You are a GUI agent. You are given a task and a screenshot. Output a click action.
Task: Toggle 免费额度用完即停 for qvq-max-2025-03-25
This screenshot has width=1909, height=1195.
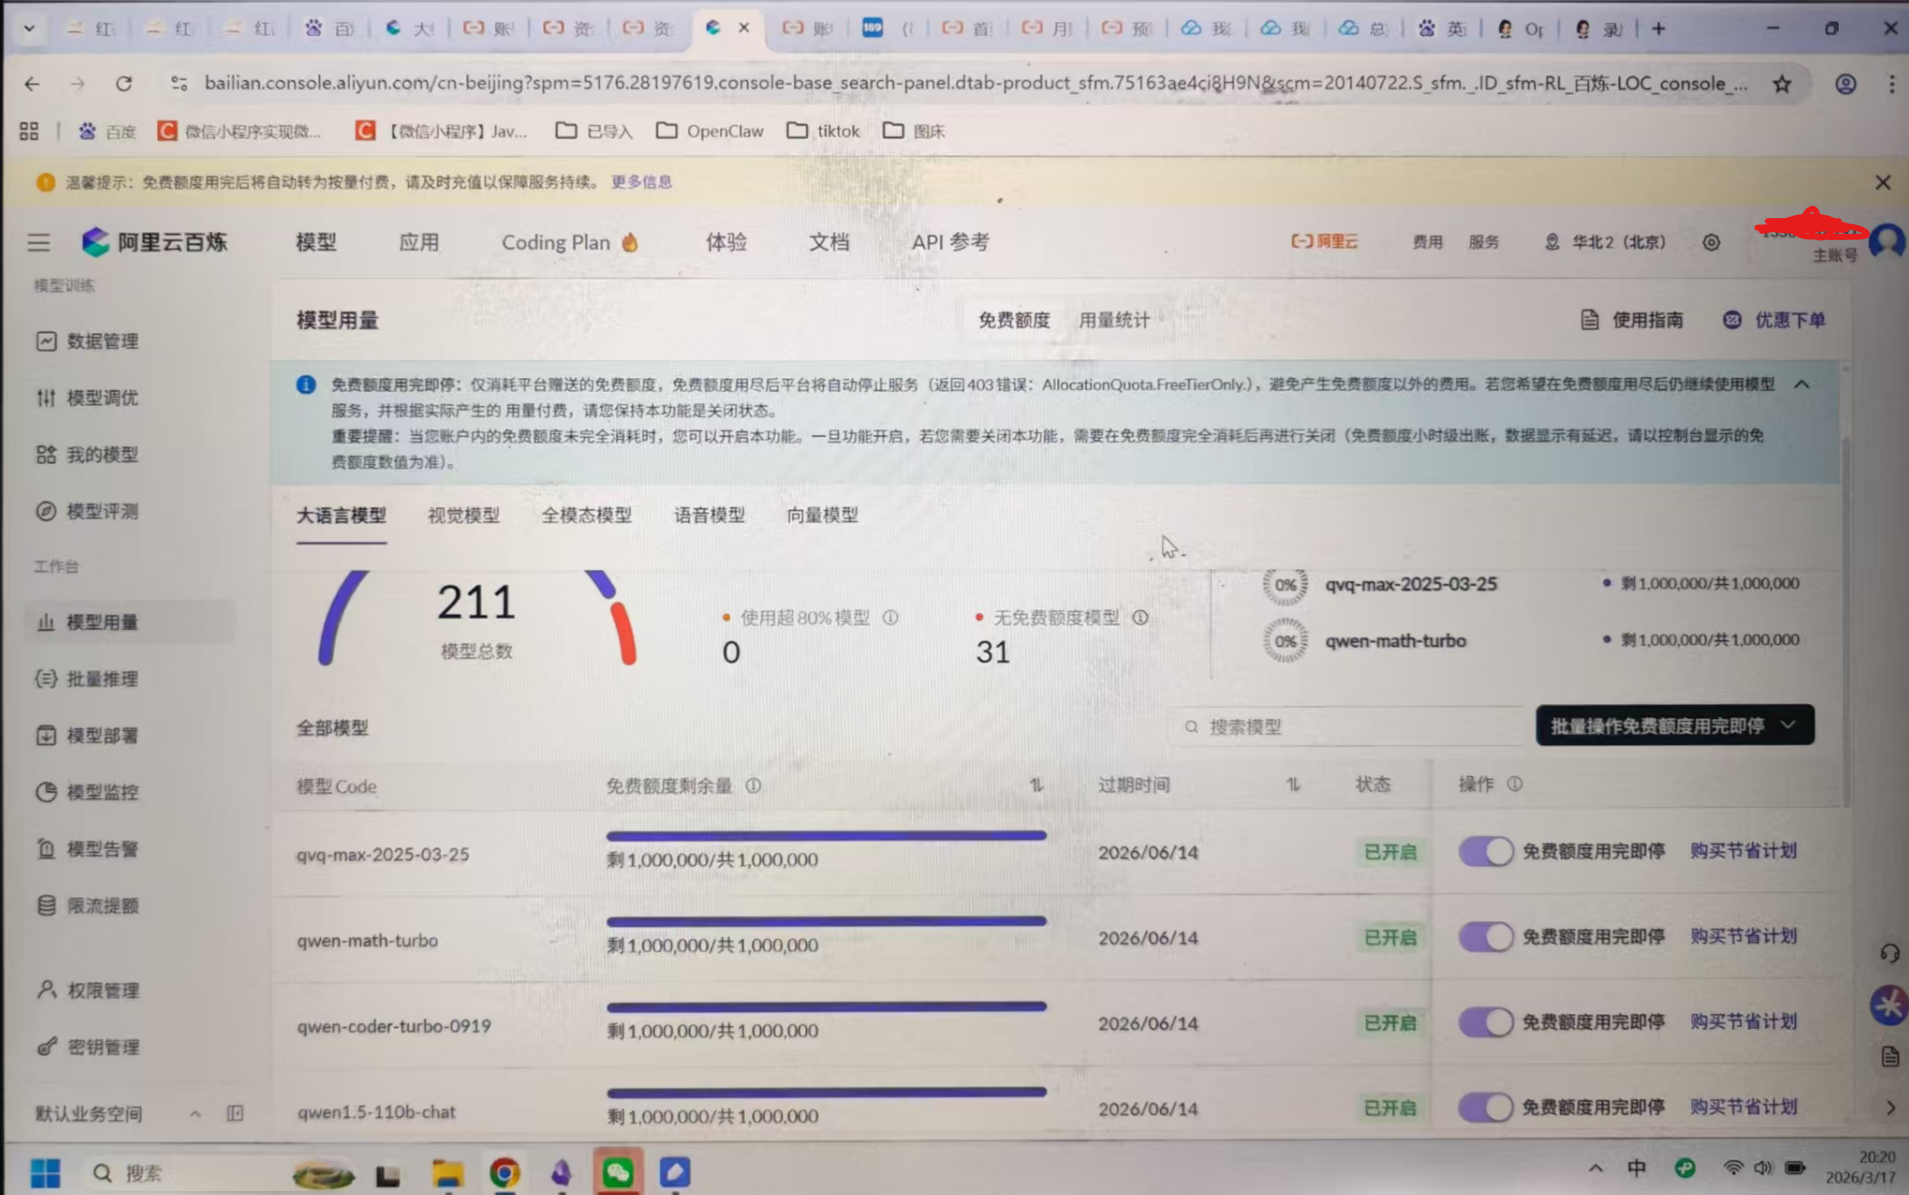point(1485,851)
